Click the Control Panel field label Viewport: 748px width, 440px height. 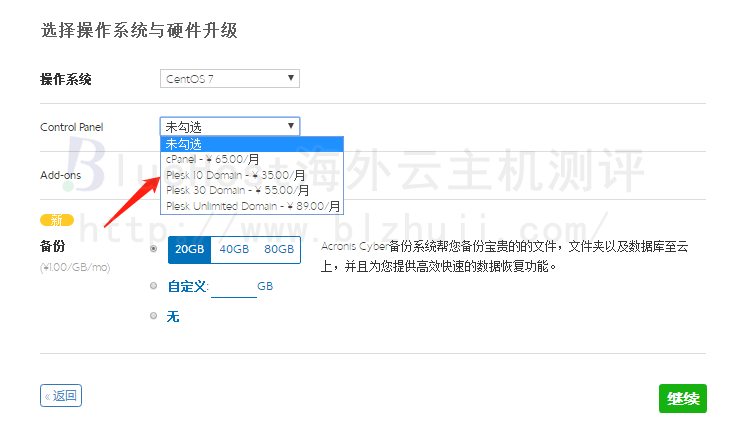[x=72, y=127]
